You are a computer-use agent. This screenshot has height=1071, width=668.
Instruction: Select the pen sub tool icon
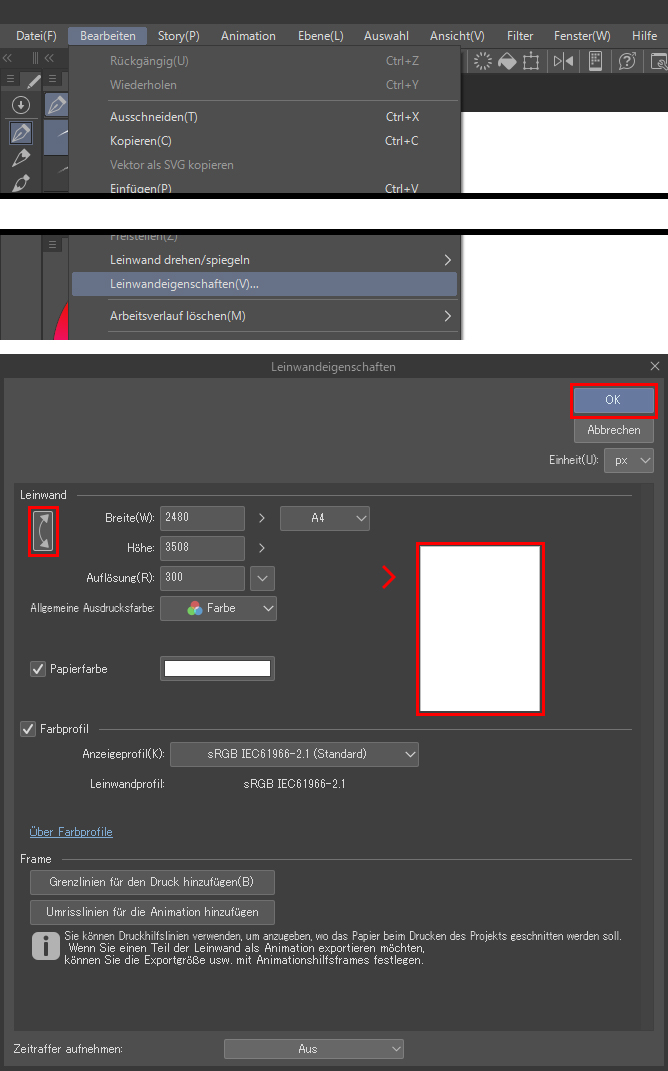click(57, 105)
